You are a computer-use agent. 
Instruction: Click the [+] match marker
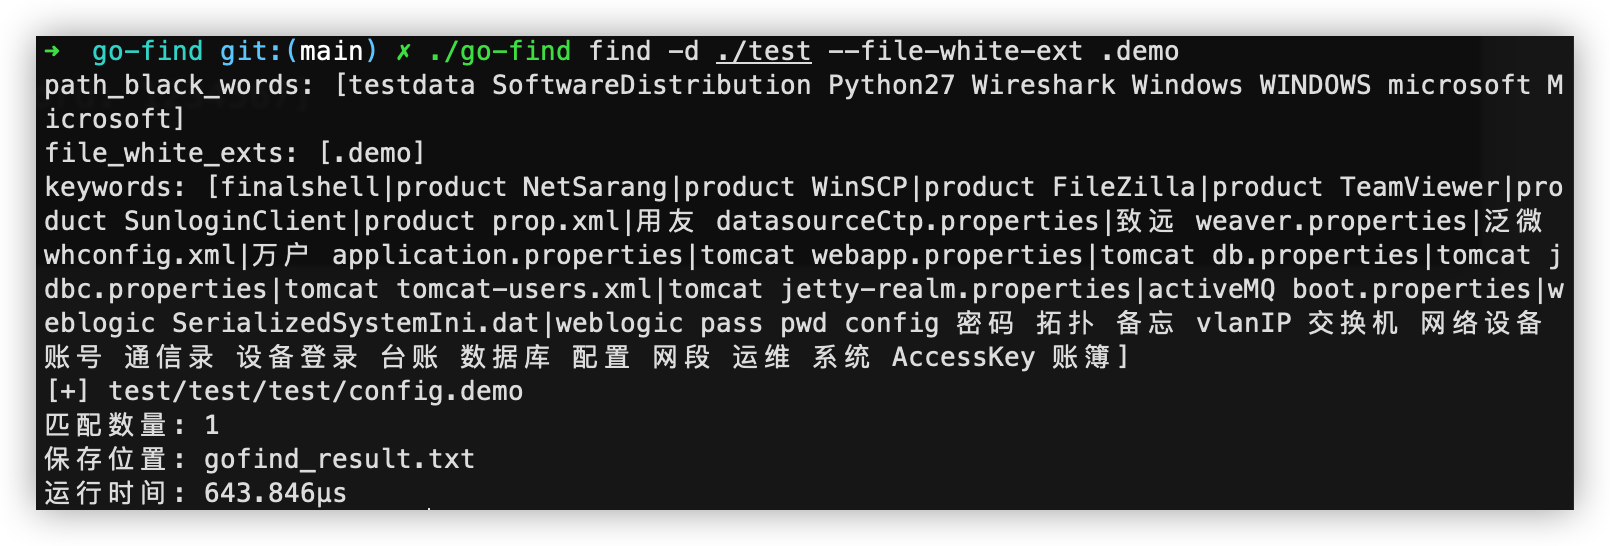[68, 391]
